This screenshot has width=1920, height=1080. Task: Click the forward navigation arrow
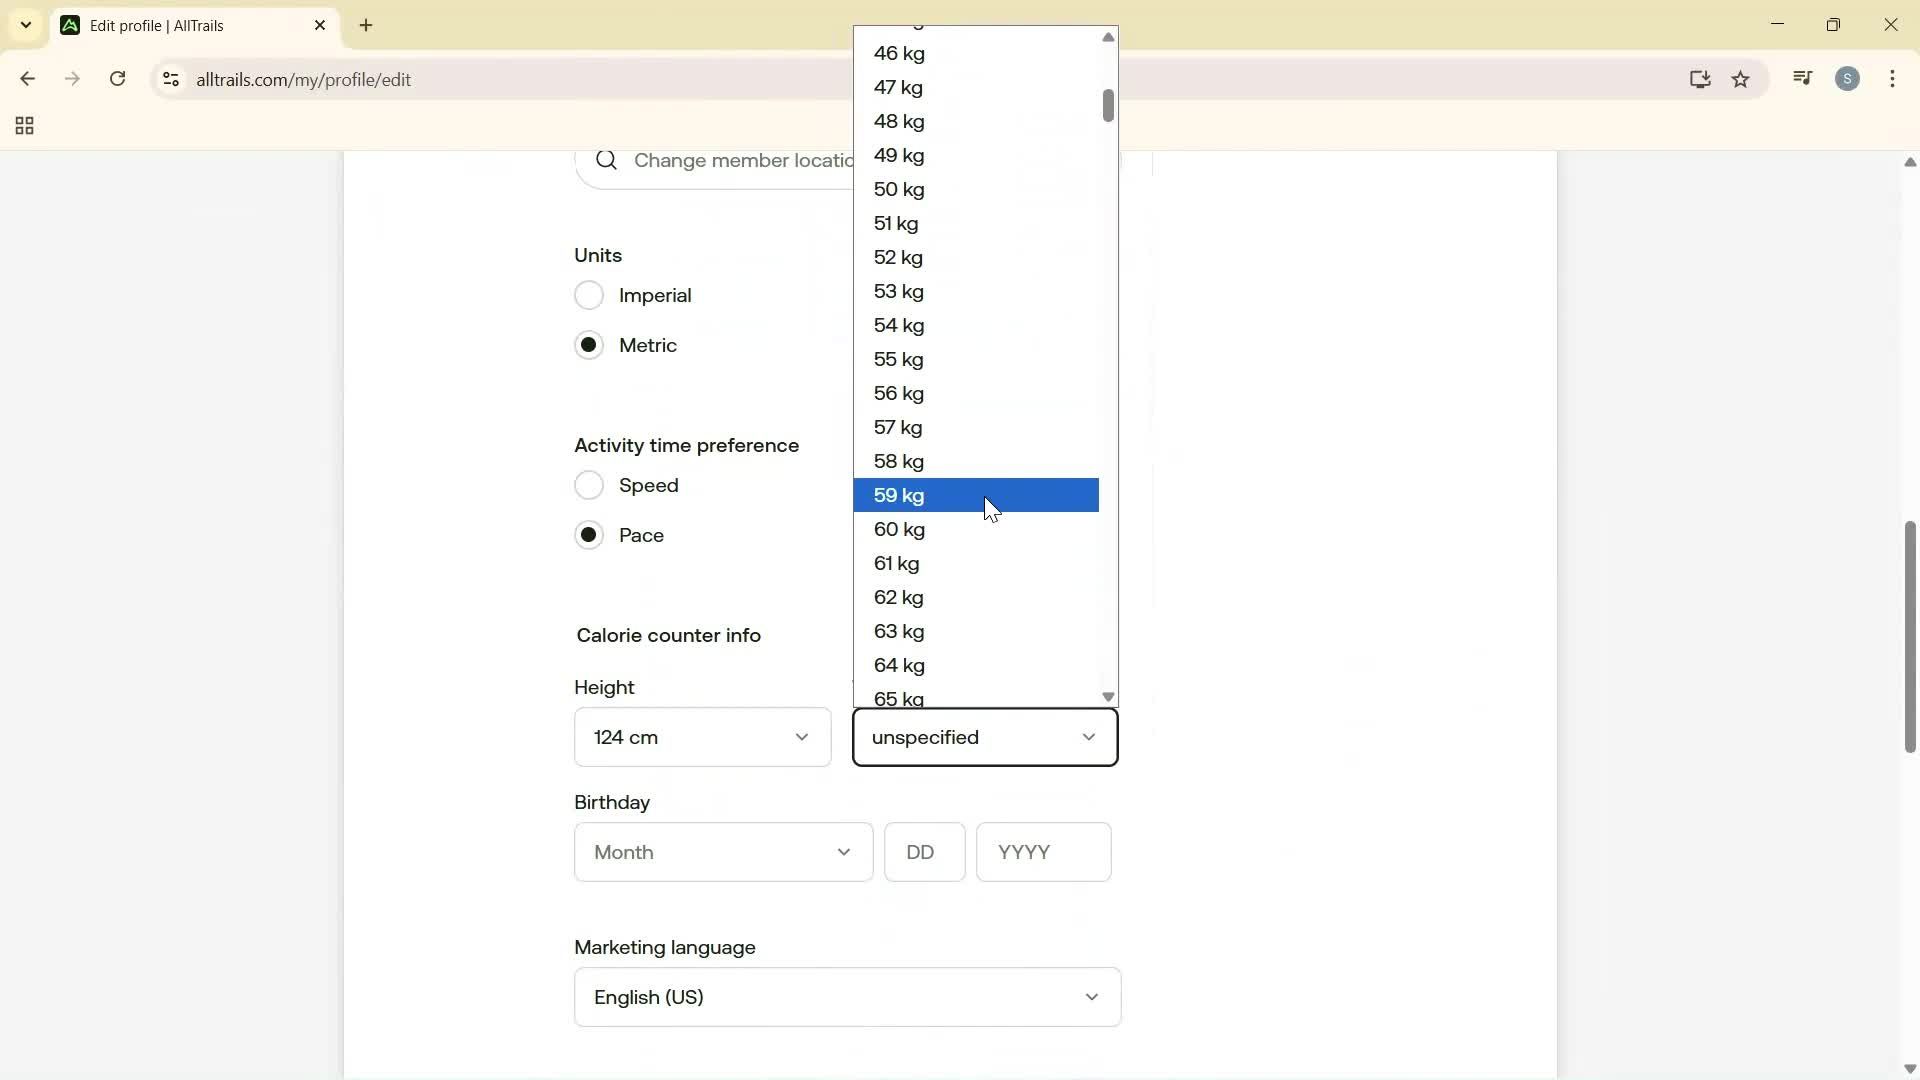click(x=72, y=79)
